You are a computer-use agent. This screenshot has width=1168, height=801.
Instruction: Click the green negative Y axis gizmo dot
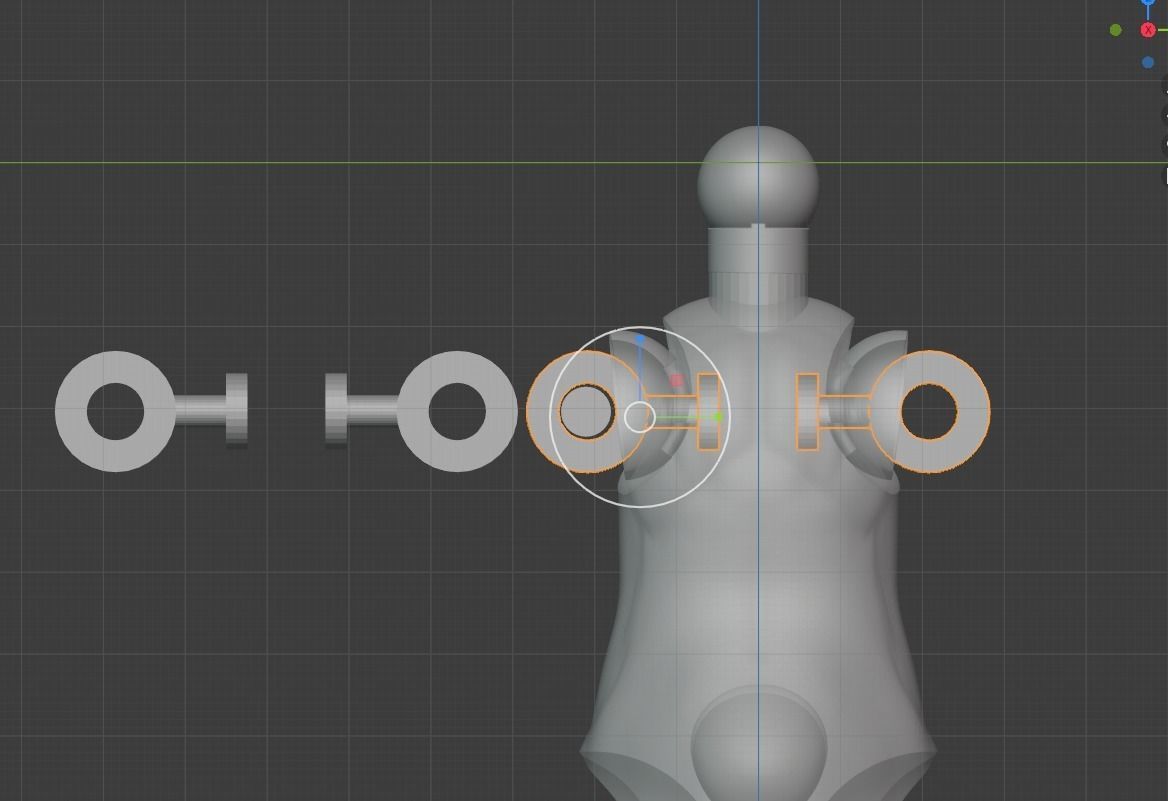(1115, 30)
